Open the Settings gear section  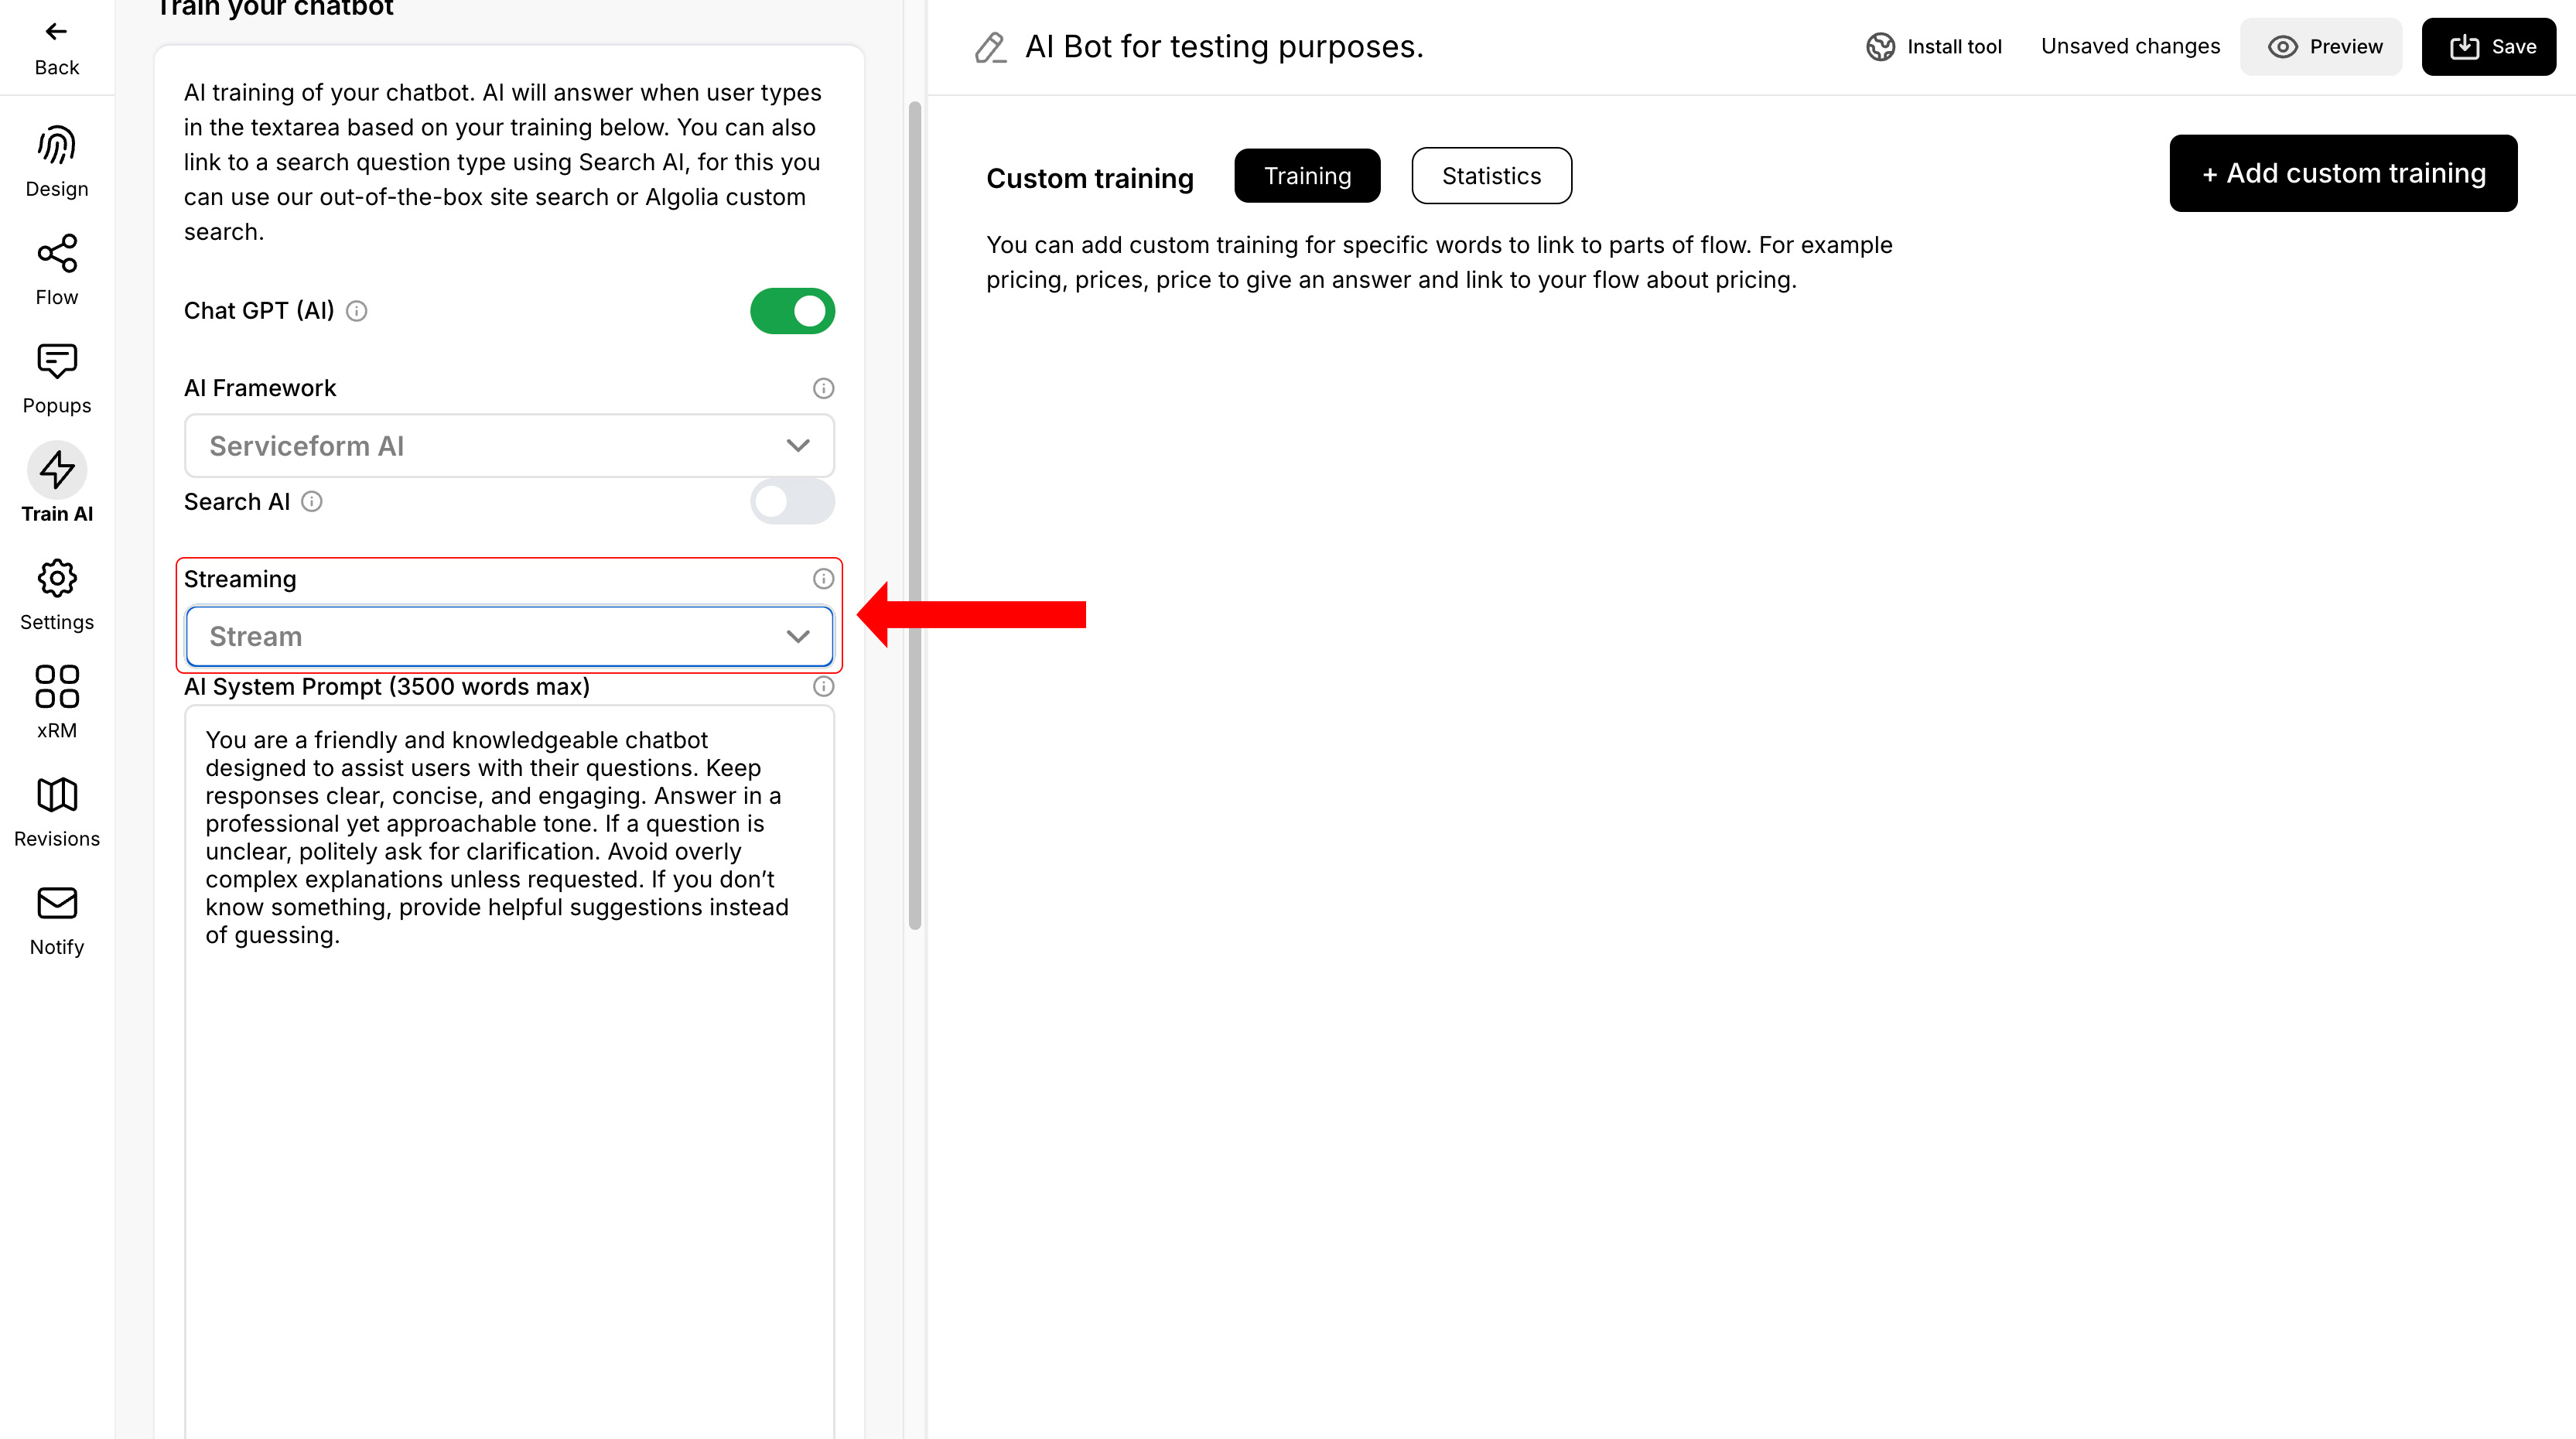pyautogui.click(x=56, y=595)
